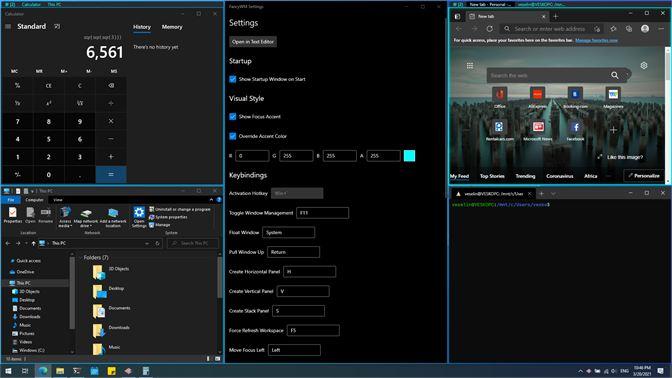
Task: Click the Edge page settings gear
Action: [x=644, y=66]
